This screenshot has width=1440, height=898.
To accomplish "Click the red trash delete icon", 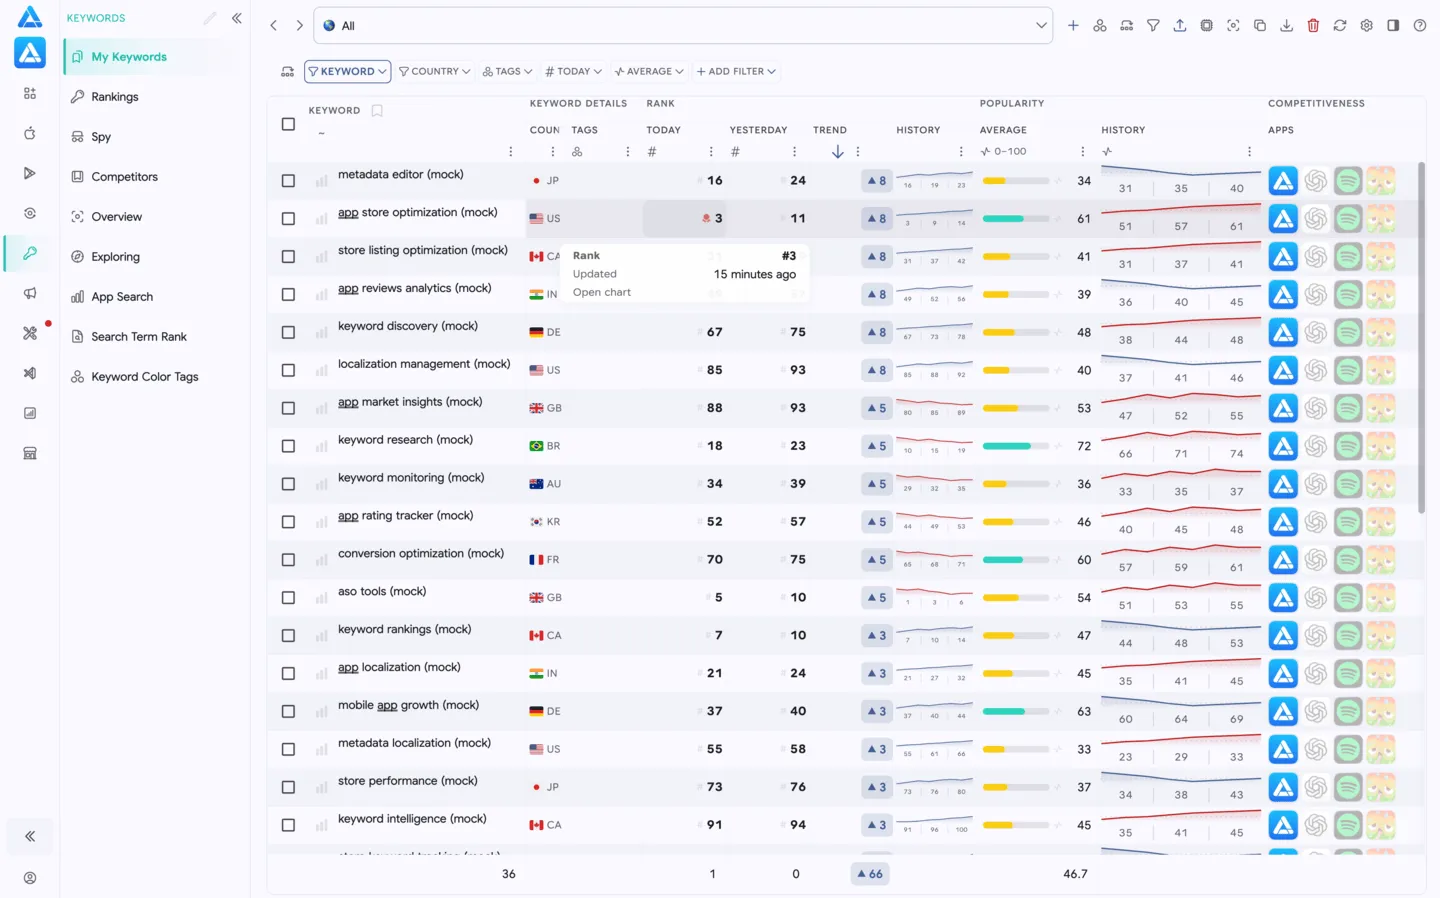I will tap(1313, 26).
